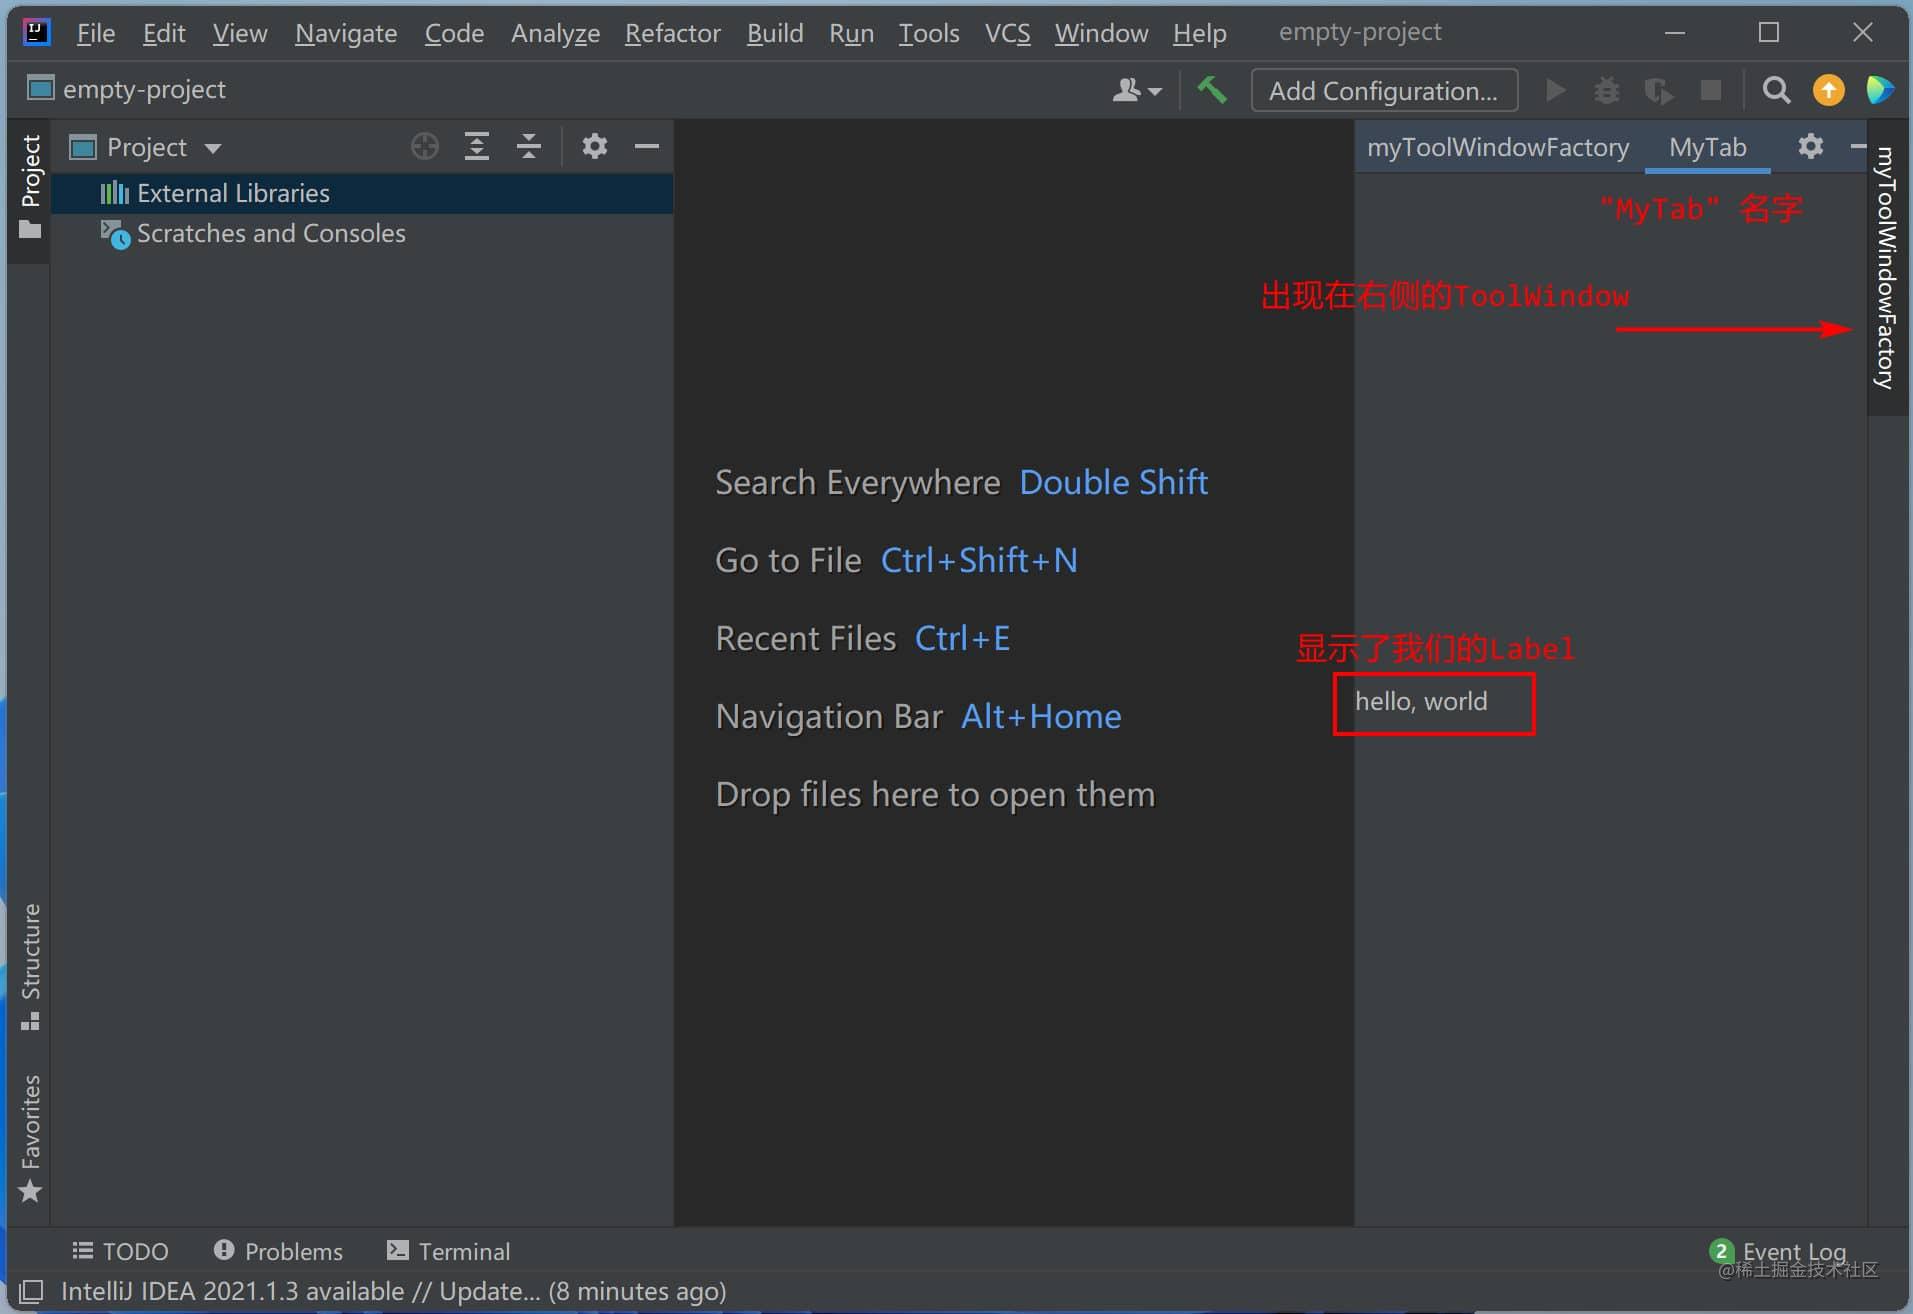Open the Analyze menu

coord(555,33)
